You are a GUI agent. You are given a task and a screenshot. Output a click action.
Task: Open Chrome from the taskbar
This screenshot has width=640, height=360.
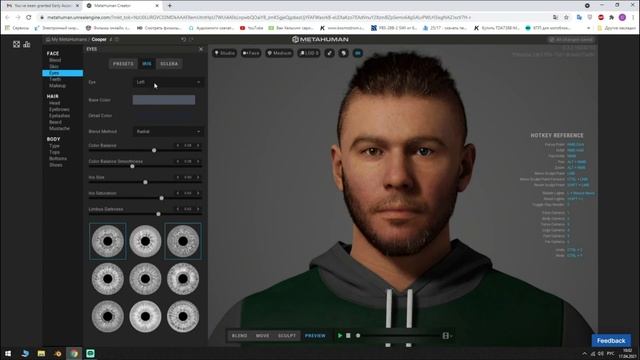[x=74, y=353]
